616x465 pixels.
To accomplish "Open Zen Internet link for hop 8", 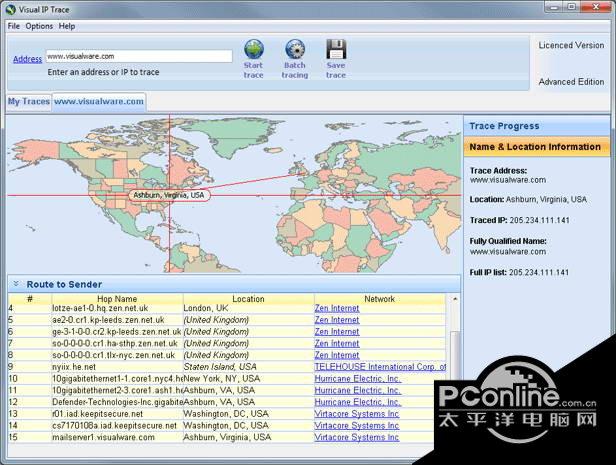I will point(337,355).
